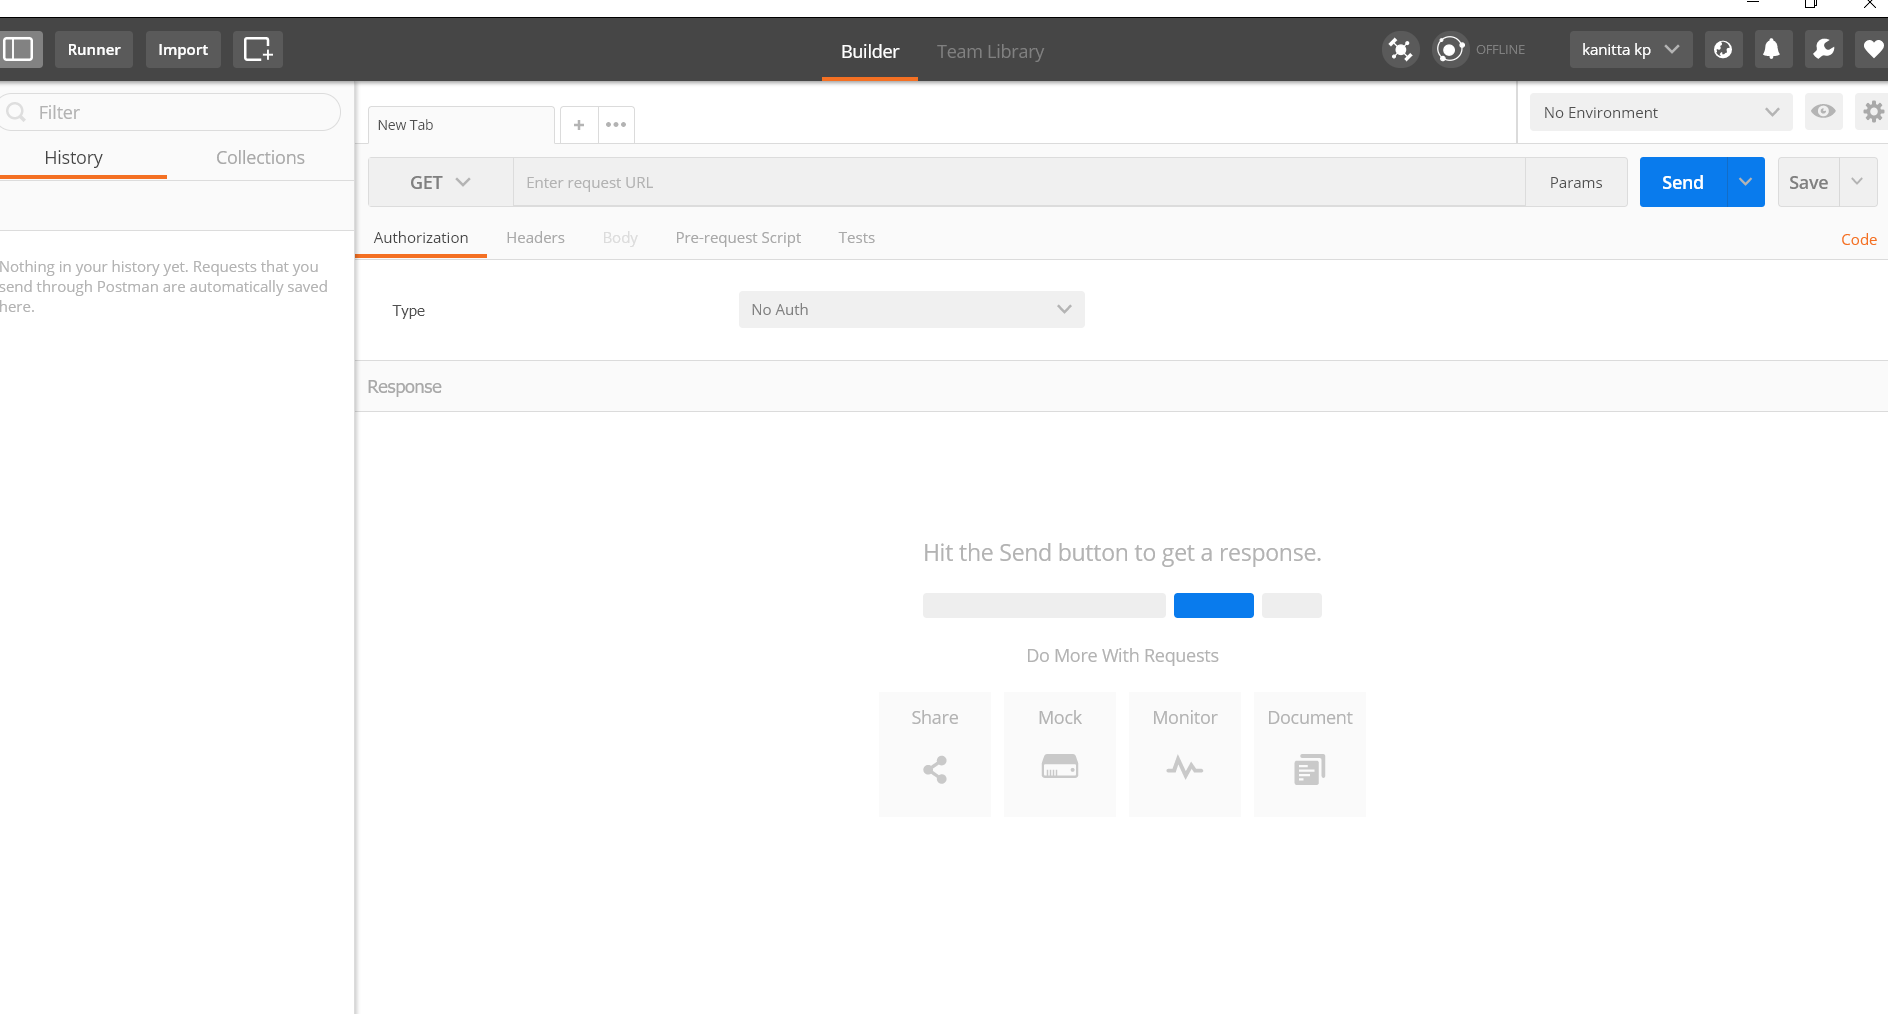Click the sync status icon

tap(1450, 49)
